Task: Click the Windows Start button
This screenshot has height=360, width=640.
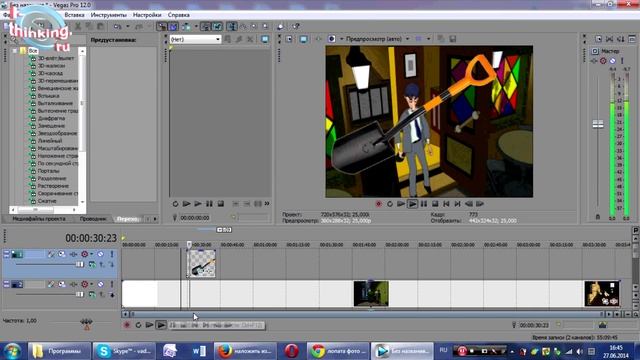Action: click(12, 351)
